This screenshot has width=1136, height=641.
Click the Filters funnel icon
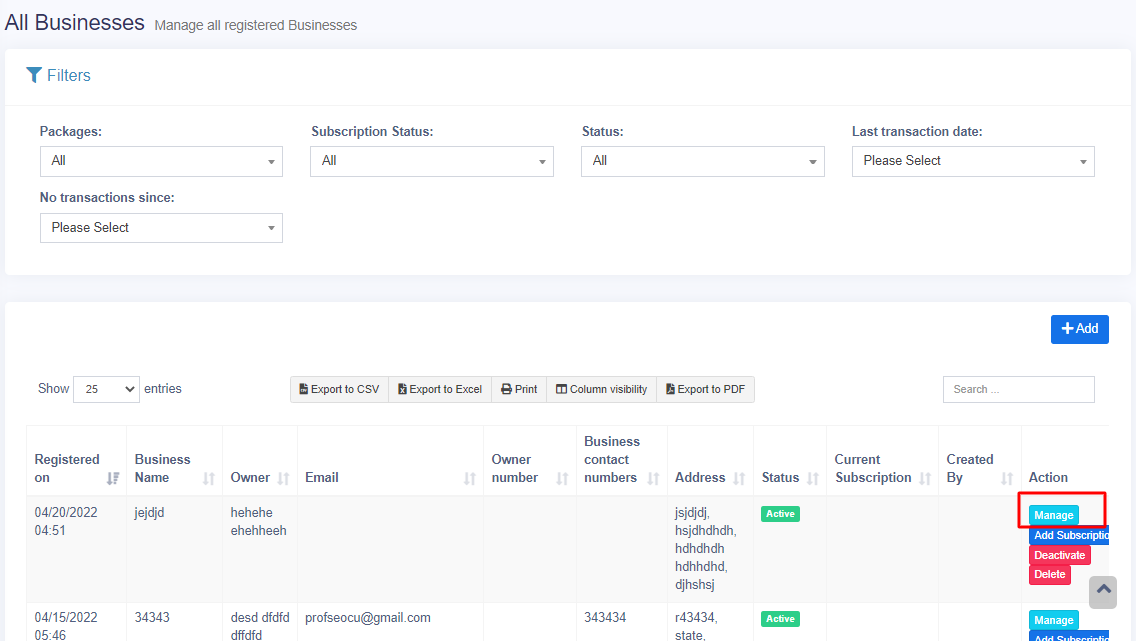34,75
